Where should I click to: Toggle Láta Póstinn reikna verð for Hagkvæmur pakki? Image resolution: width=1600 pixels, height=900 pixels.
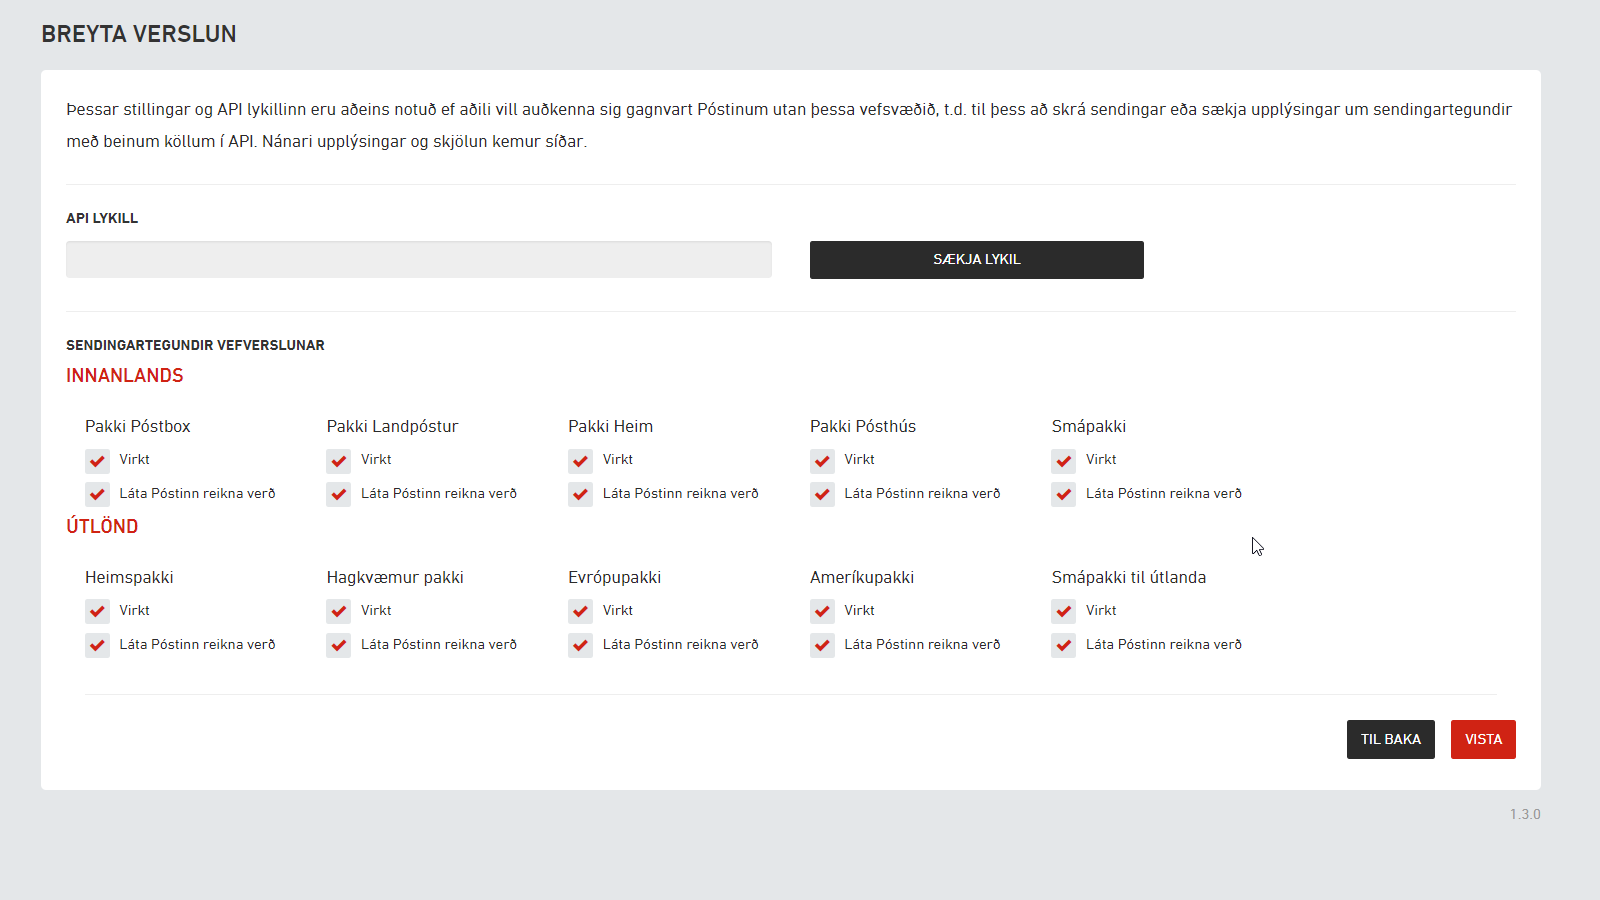(339, 646)
